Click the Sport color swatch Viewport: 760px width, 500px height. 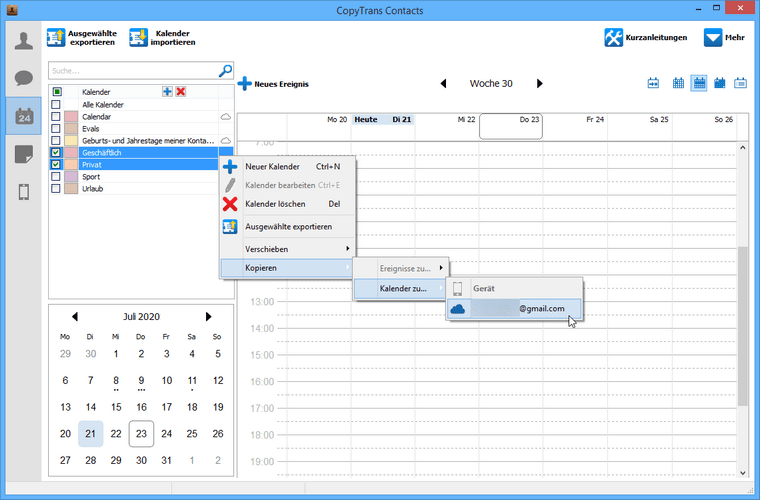pyautogui.click(x=71, y=176)
